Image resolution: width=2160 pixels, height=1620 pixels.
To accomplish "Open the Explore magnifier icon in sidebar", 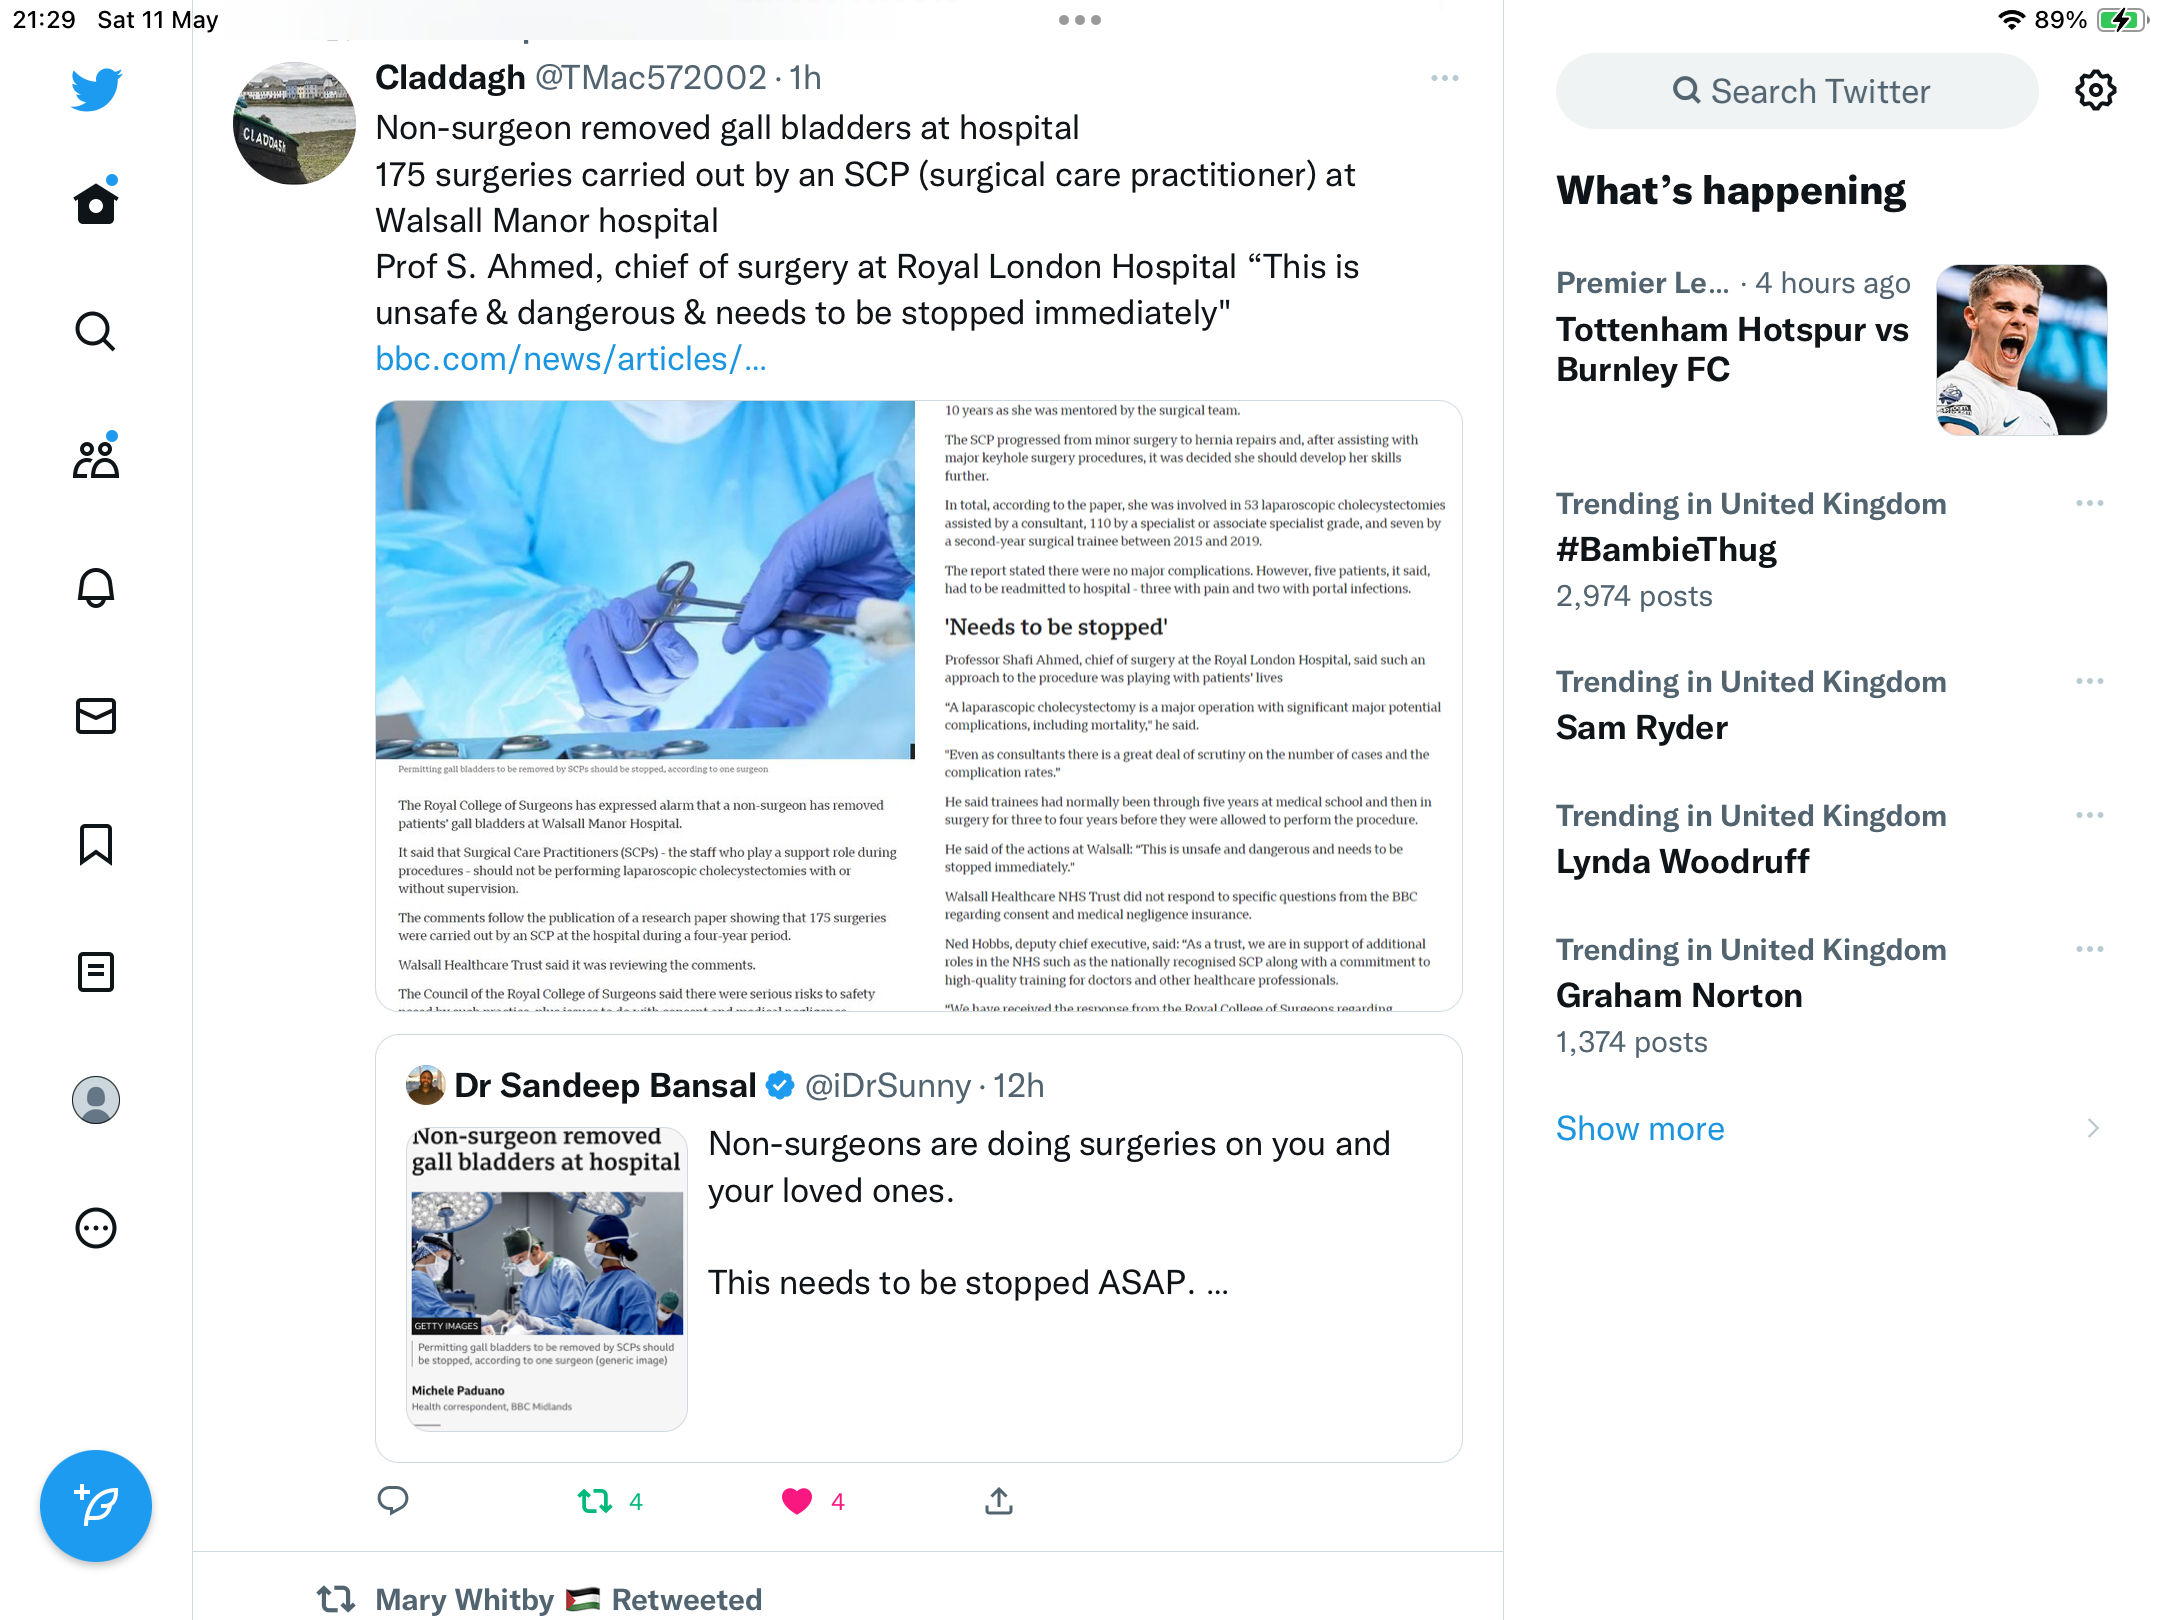I will [96, 331].
